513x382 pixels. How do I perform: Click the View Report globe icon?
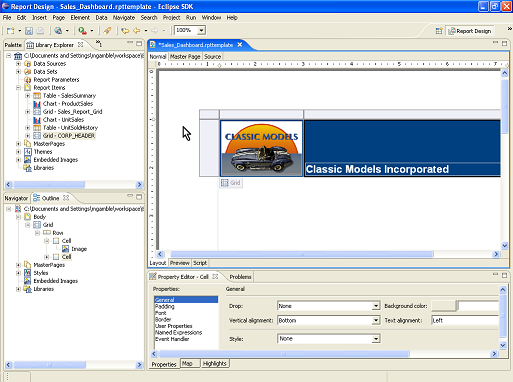click(x=58, y=31)
